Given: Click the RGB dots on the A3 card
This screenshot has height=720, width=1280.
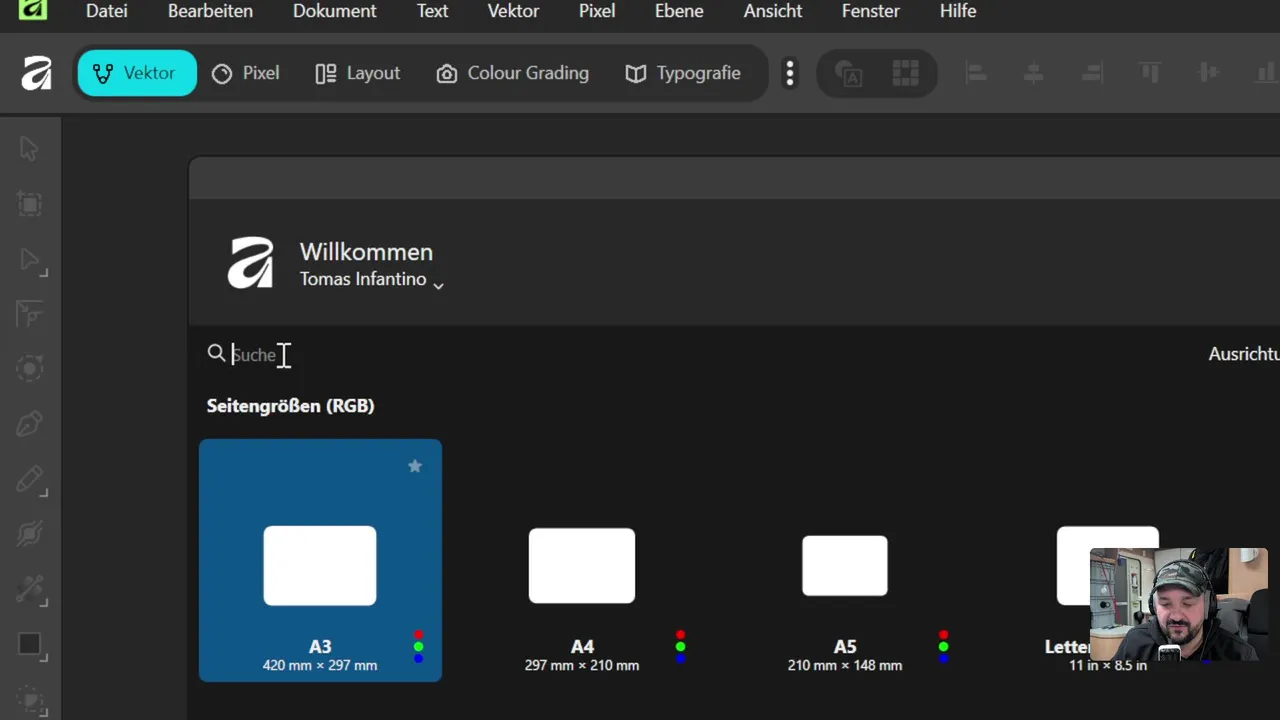Looking at the screenshot, I should pyautogui.click(x=418, y=646).
